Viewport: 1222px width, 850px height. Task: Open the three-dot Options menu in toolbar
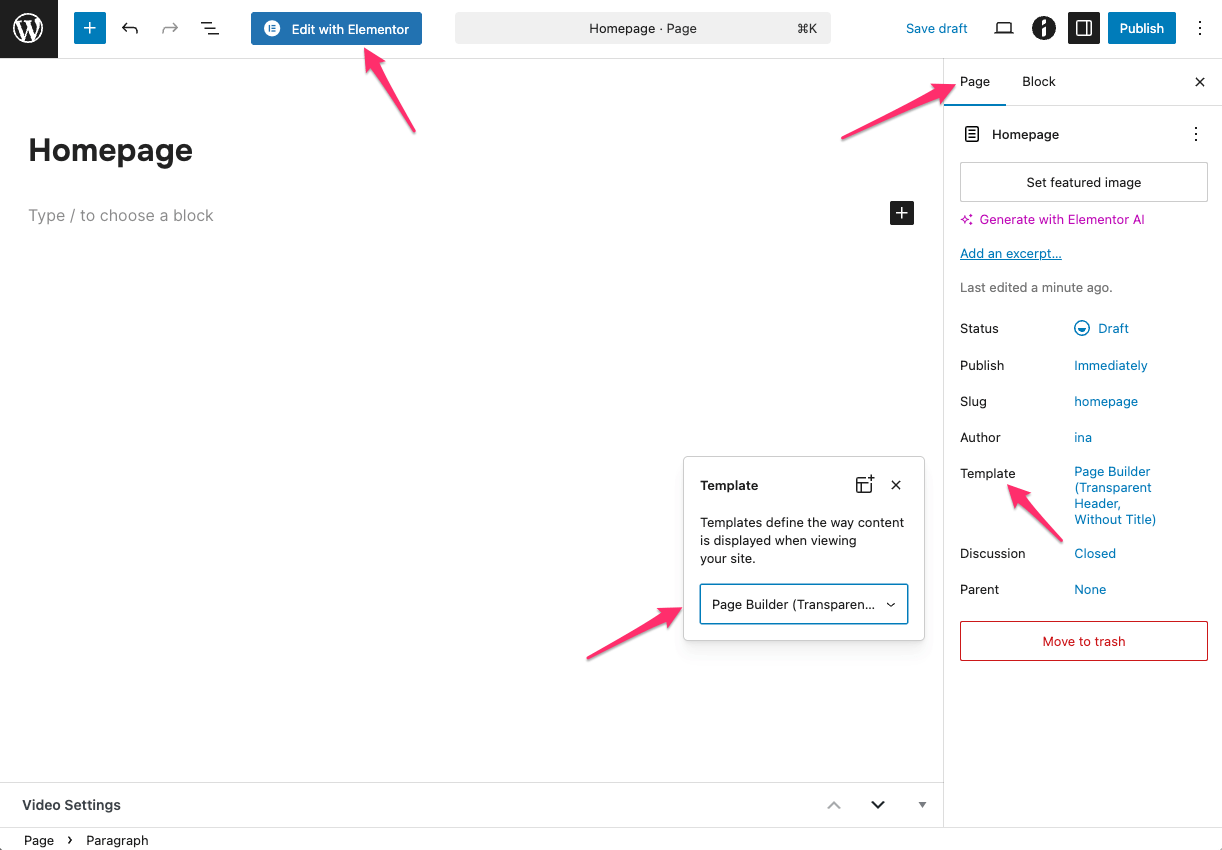1200,29
